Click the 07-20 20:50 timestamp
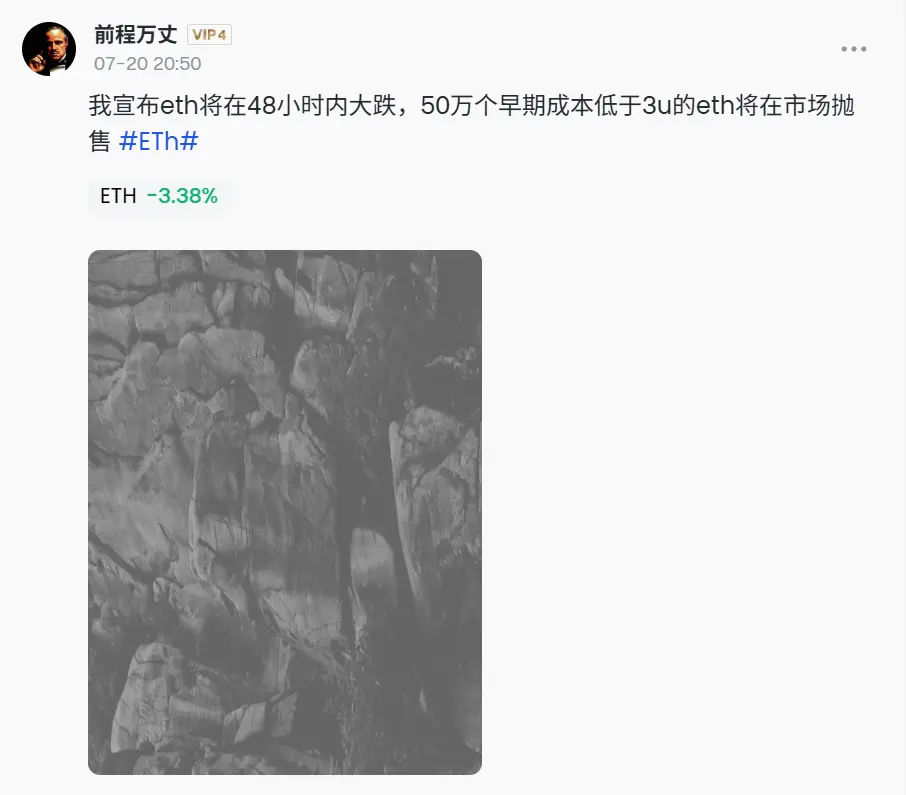The width and height of the screenshot is (906, 795). (148, 64)
